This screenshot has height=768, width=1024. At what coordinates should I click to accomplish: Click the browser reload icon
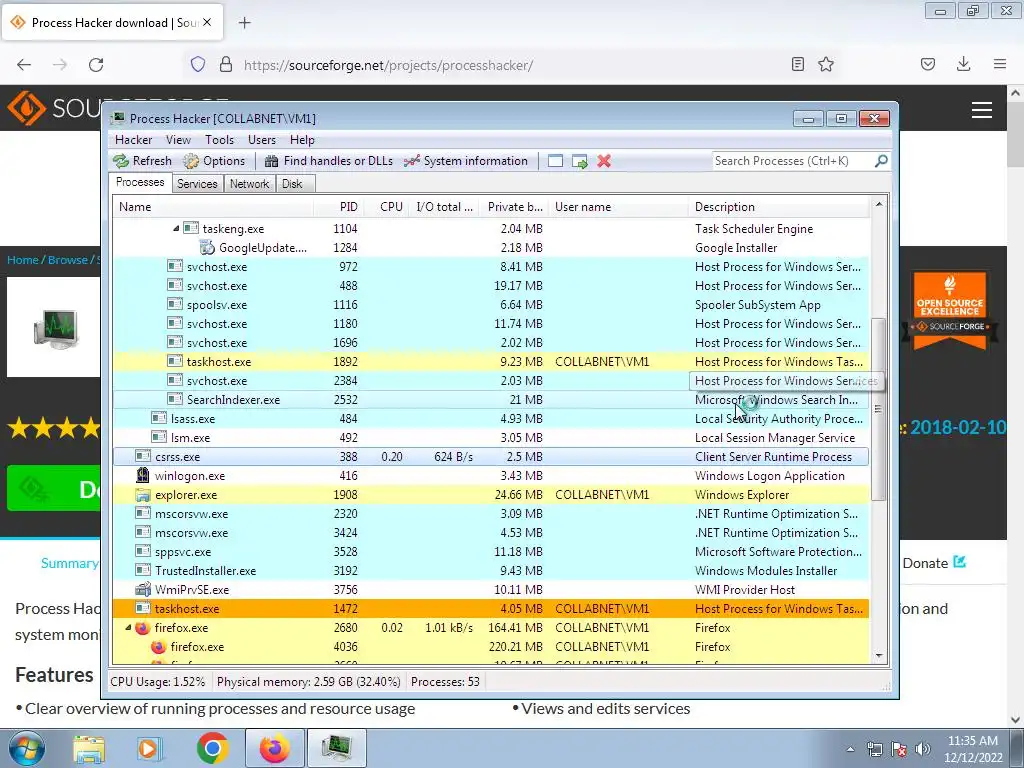pos(96,65)
